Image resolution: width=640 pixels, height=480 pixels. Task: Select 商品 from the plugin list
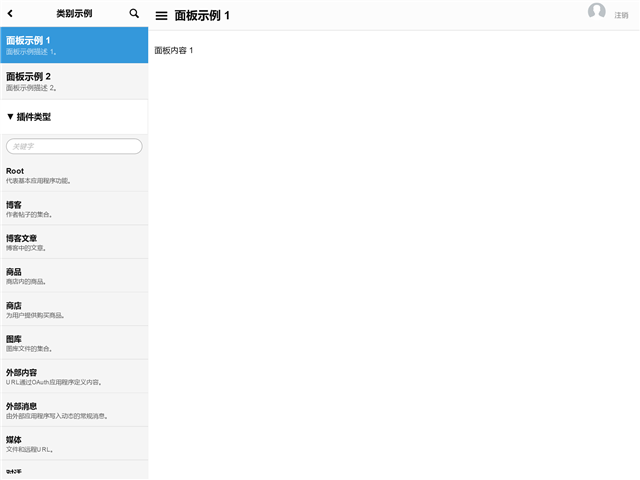point(74,276)
